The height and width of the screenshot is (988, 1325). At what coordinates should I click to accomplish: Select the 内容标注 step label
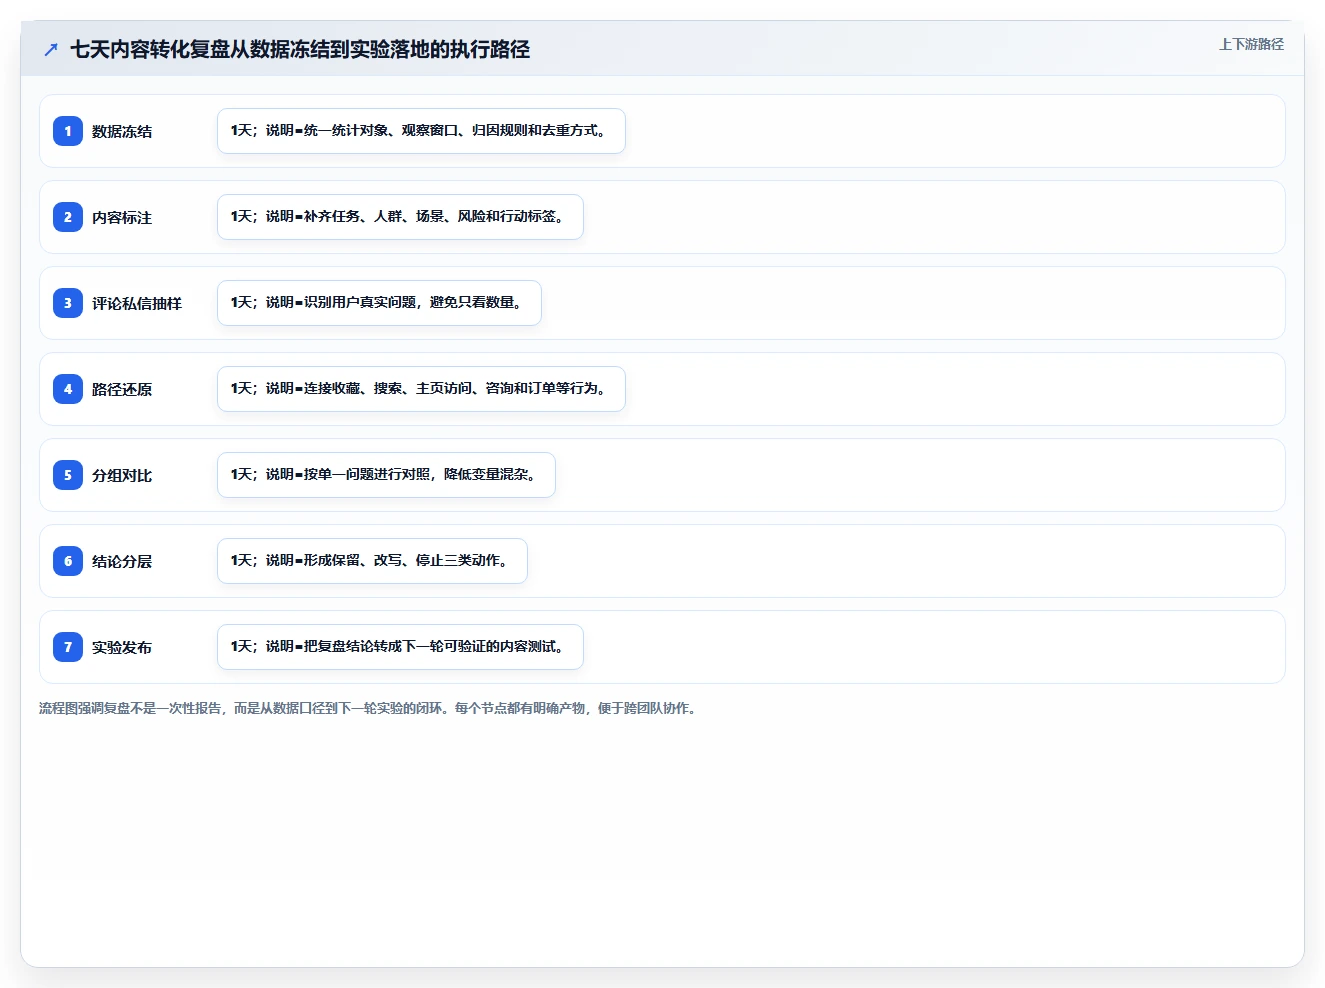122,217
